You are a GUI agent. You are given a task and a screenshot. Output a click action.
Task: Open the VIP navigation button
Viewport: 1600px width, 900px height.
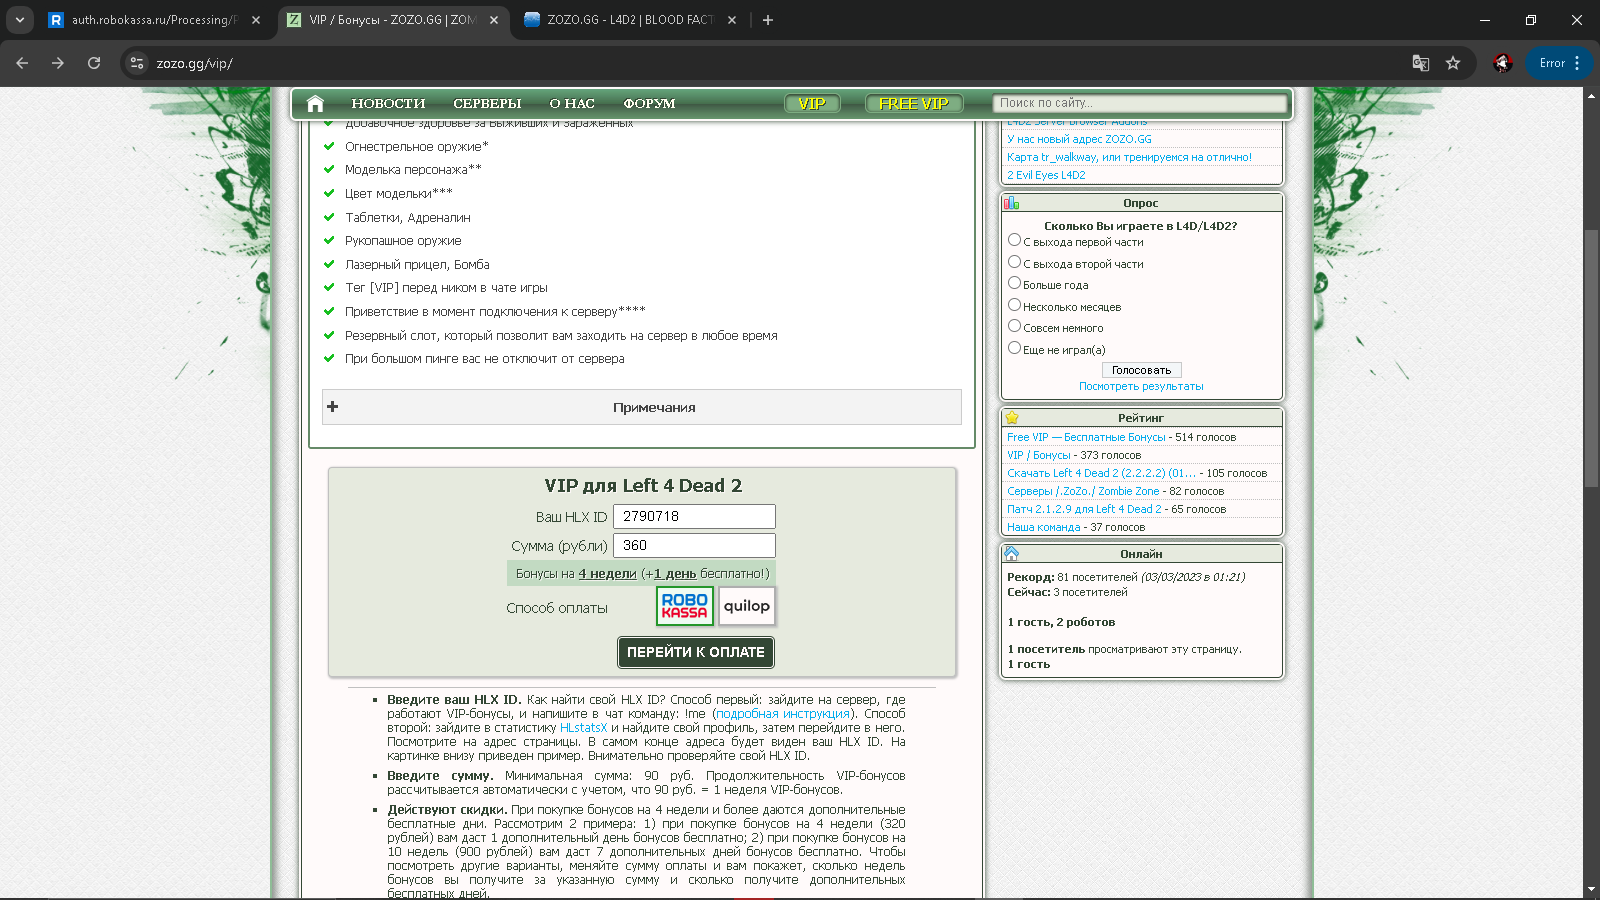812,103
